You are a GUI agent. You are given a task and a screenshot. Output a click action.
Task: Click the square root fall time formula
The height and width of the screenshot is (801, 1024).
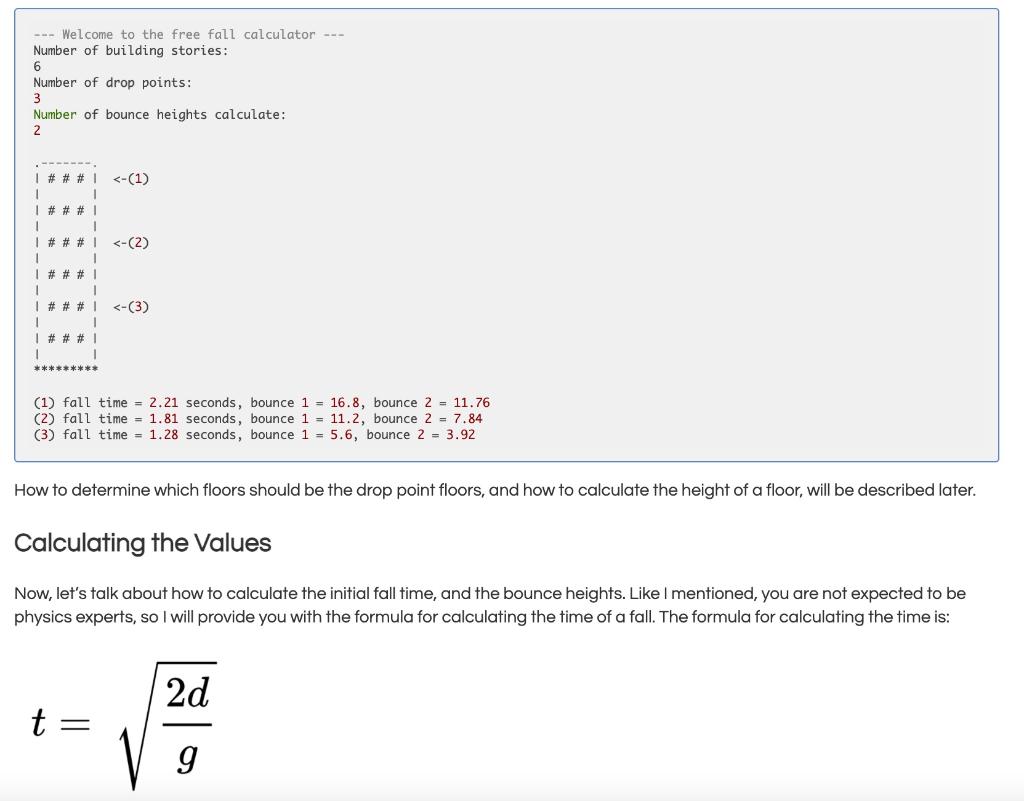pos(124,725)
